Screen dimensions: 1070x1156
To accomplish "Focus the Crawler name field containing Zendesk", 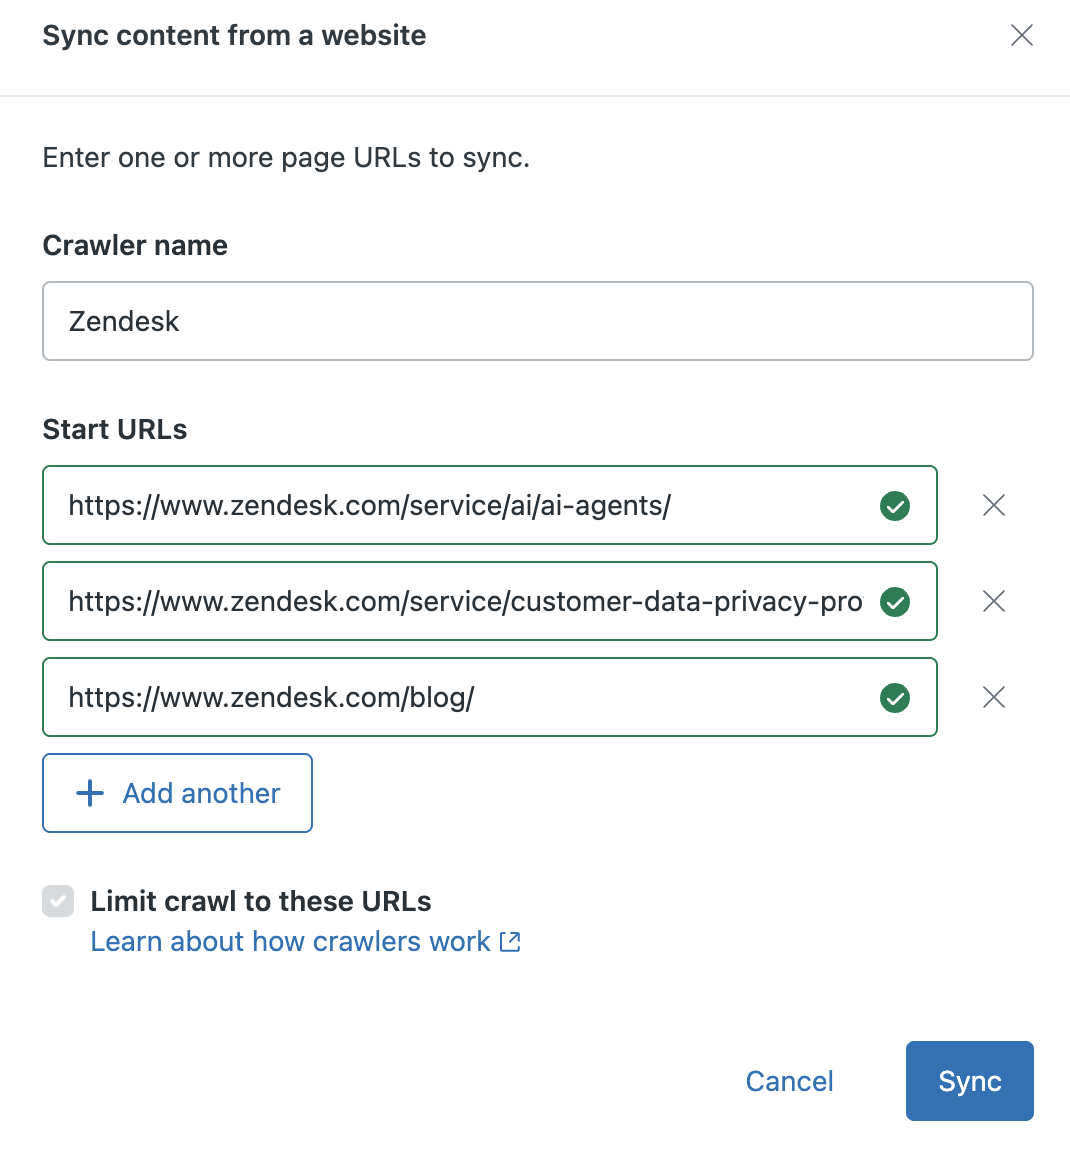I will point(537,321).
